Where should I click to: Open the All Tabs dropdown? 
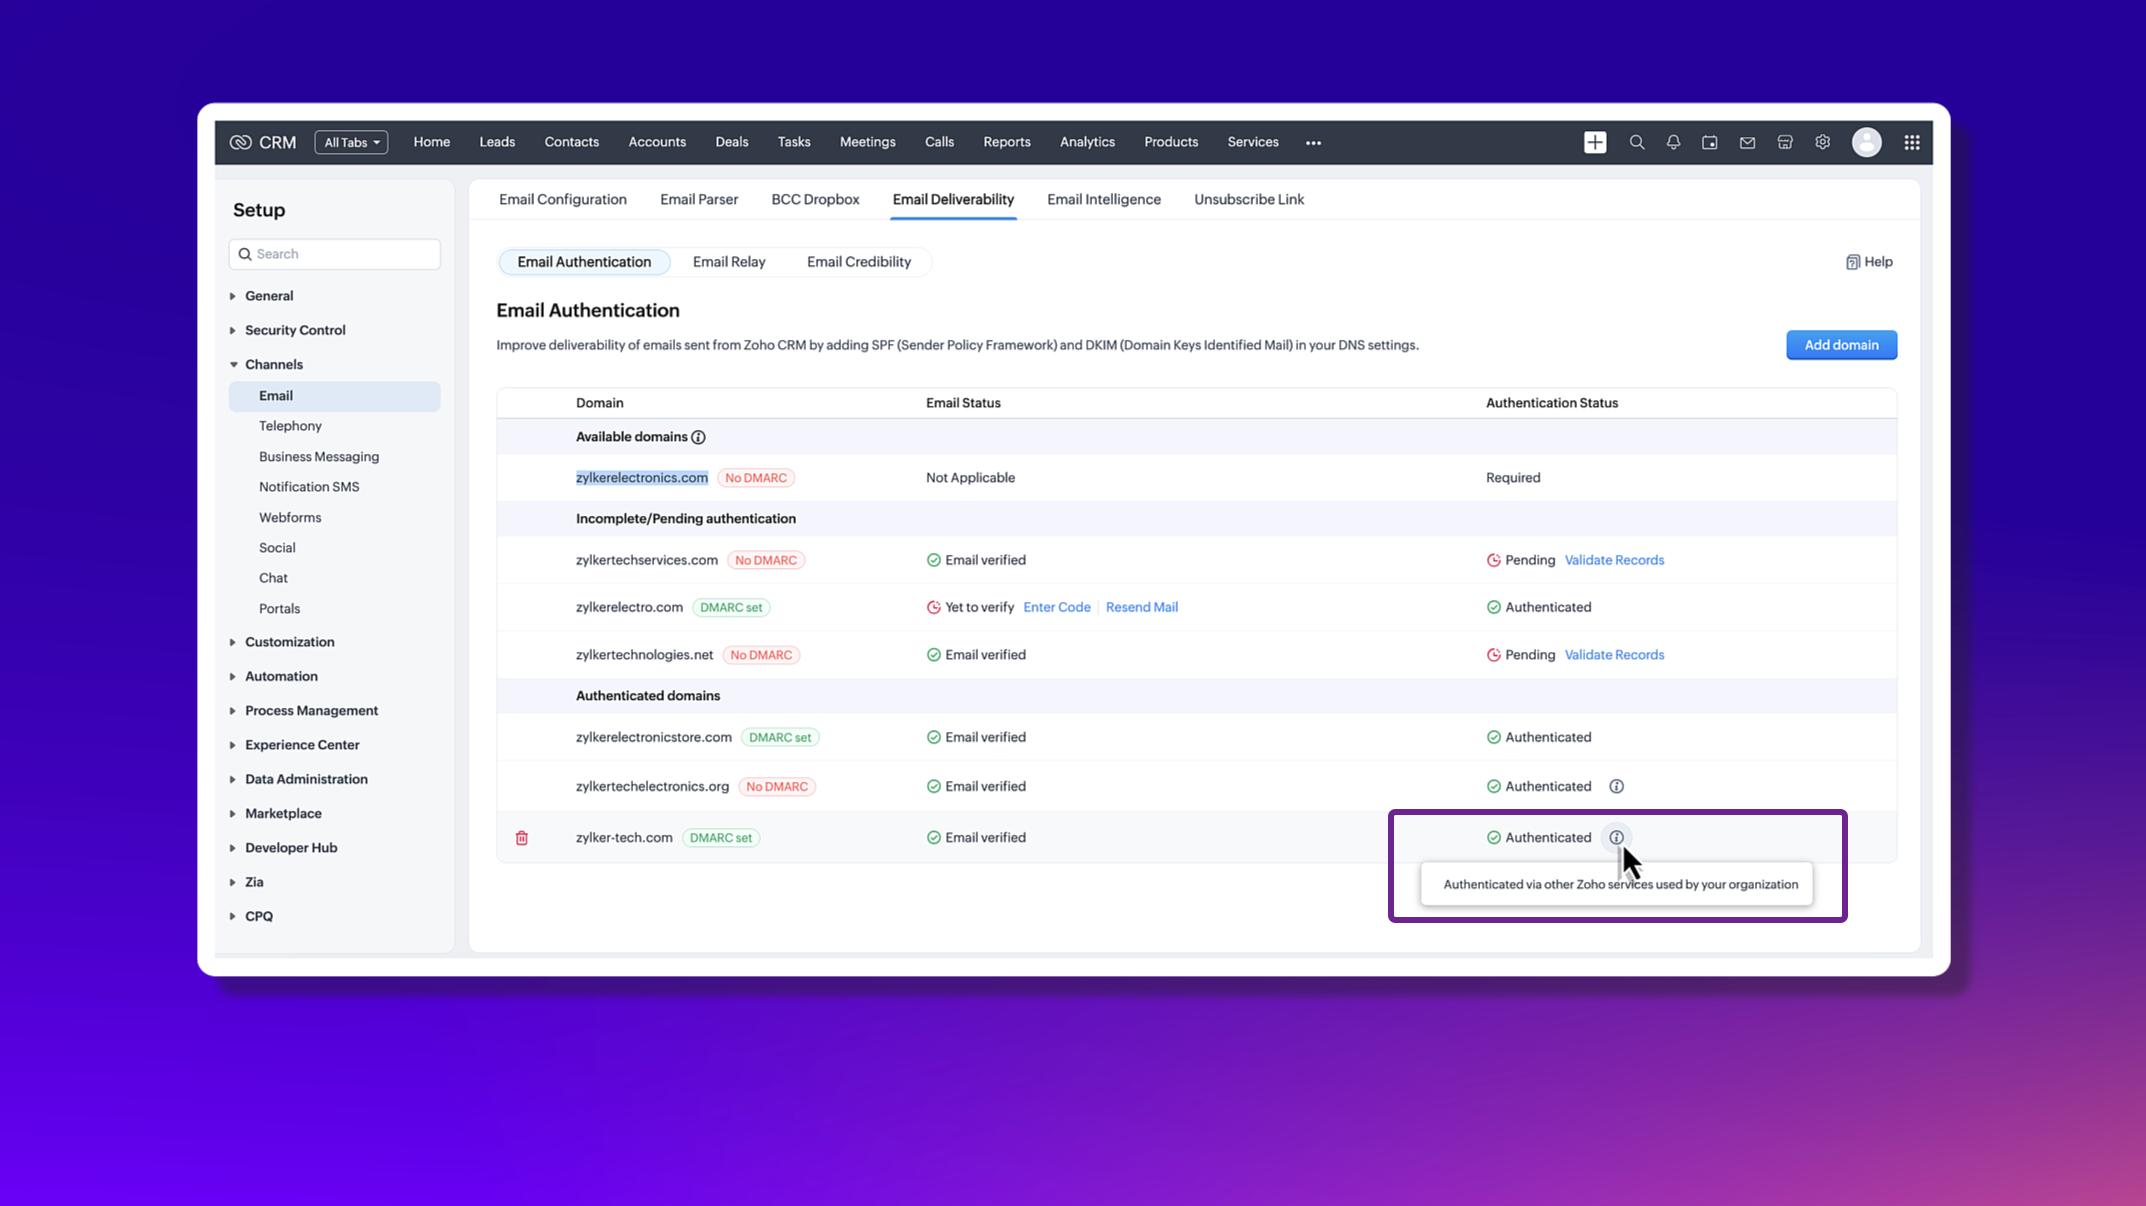point(351,142)
